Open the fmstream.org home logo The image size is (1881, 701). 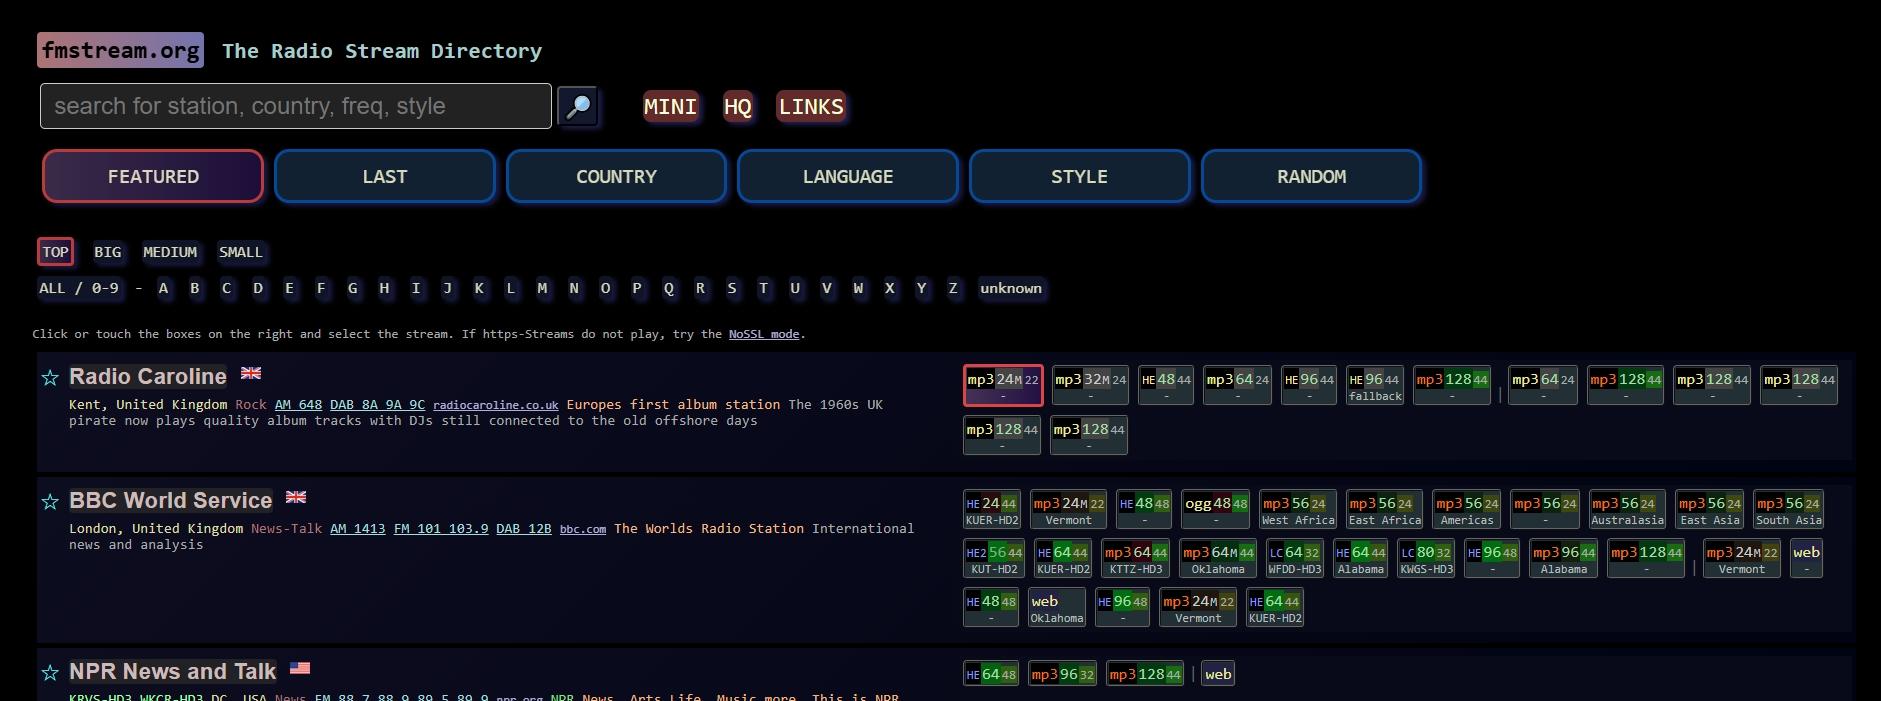coord(120,50)
